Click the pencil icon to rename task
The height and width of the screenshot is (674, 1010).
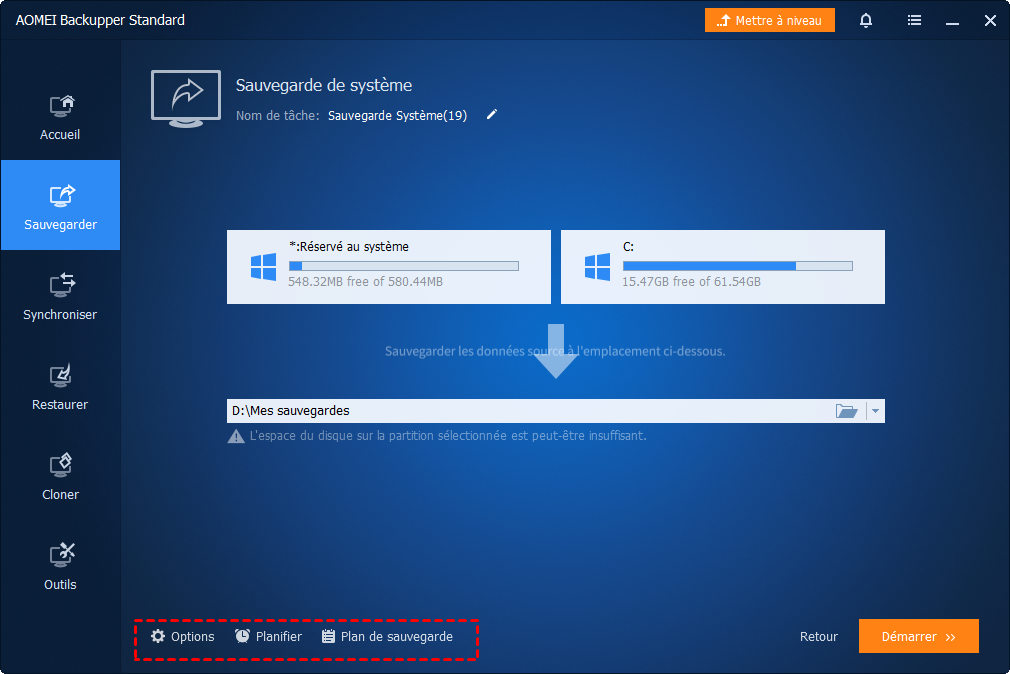tap(491, 115)
